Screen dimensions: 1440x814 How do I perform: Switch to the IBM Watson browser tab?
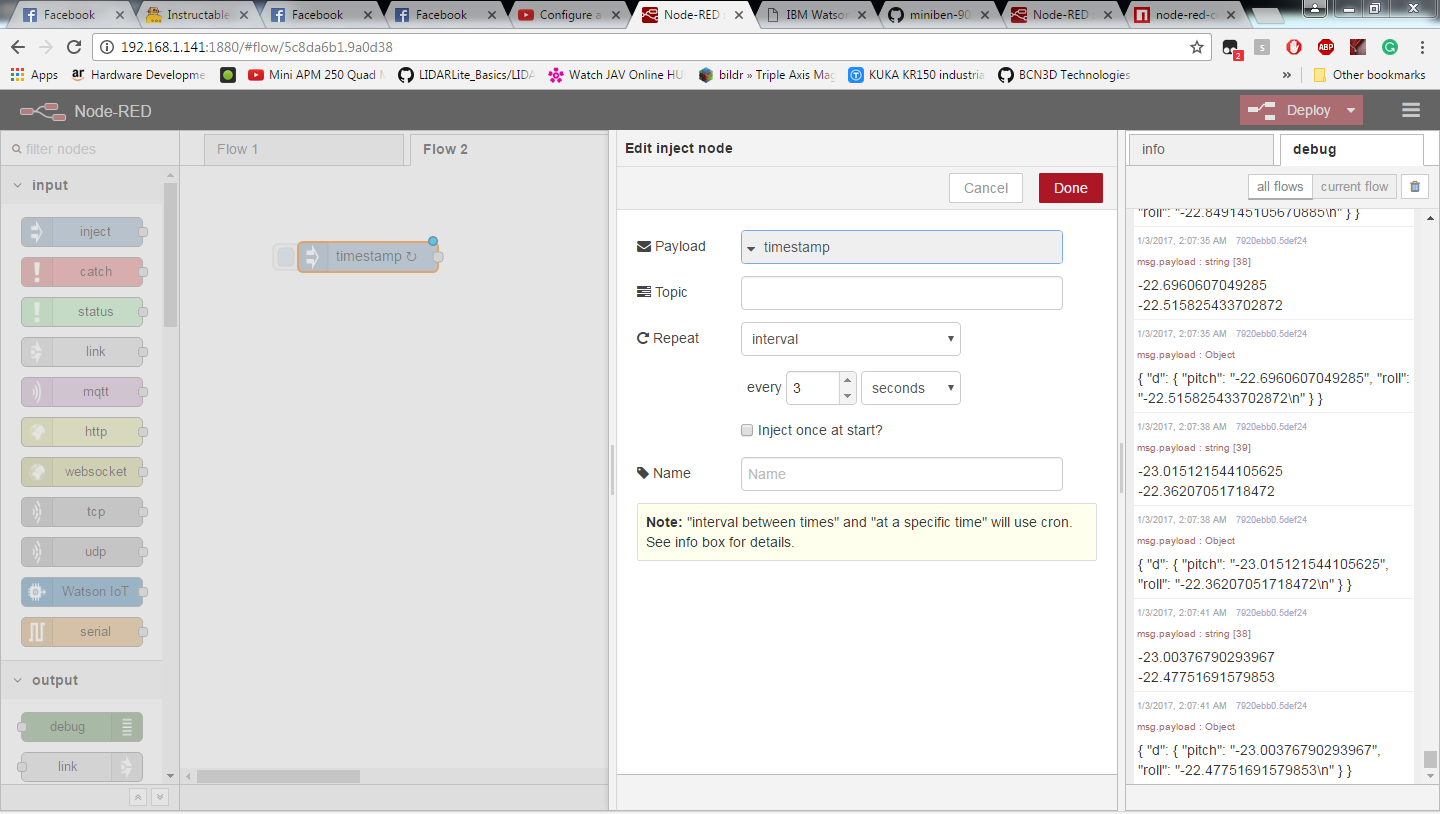point(816,15)
